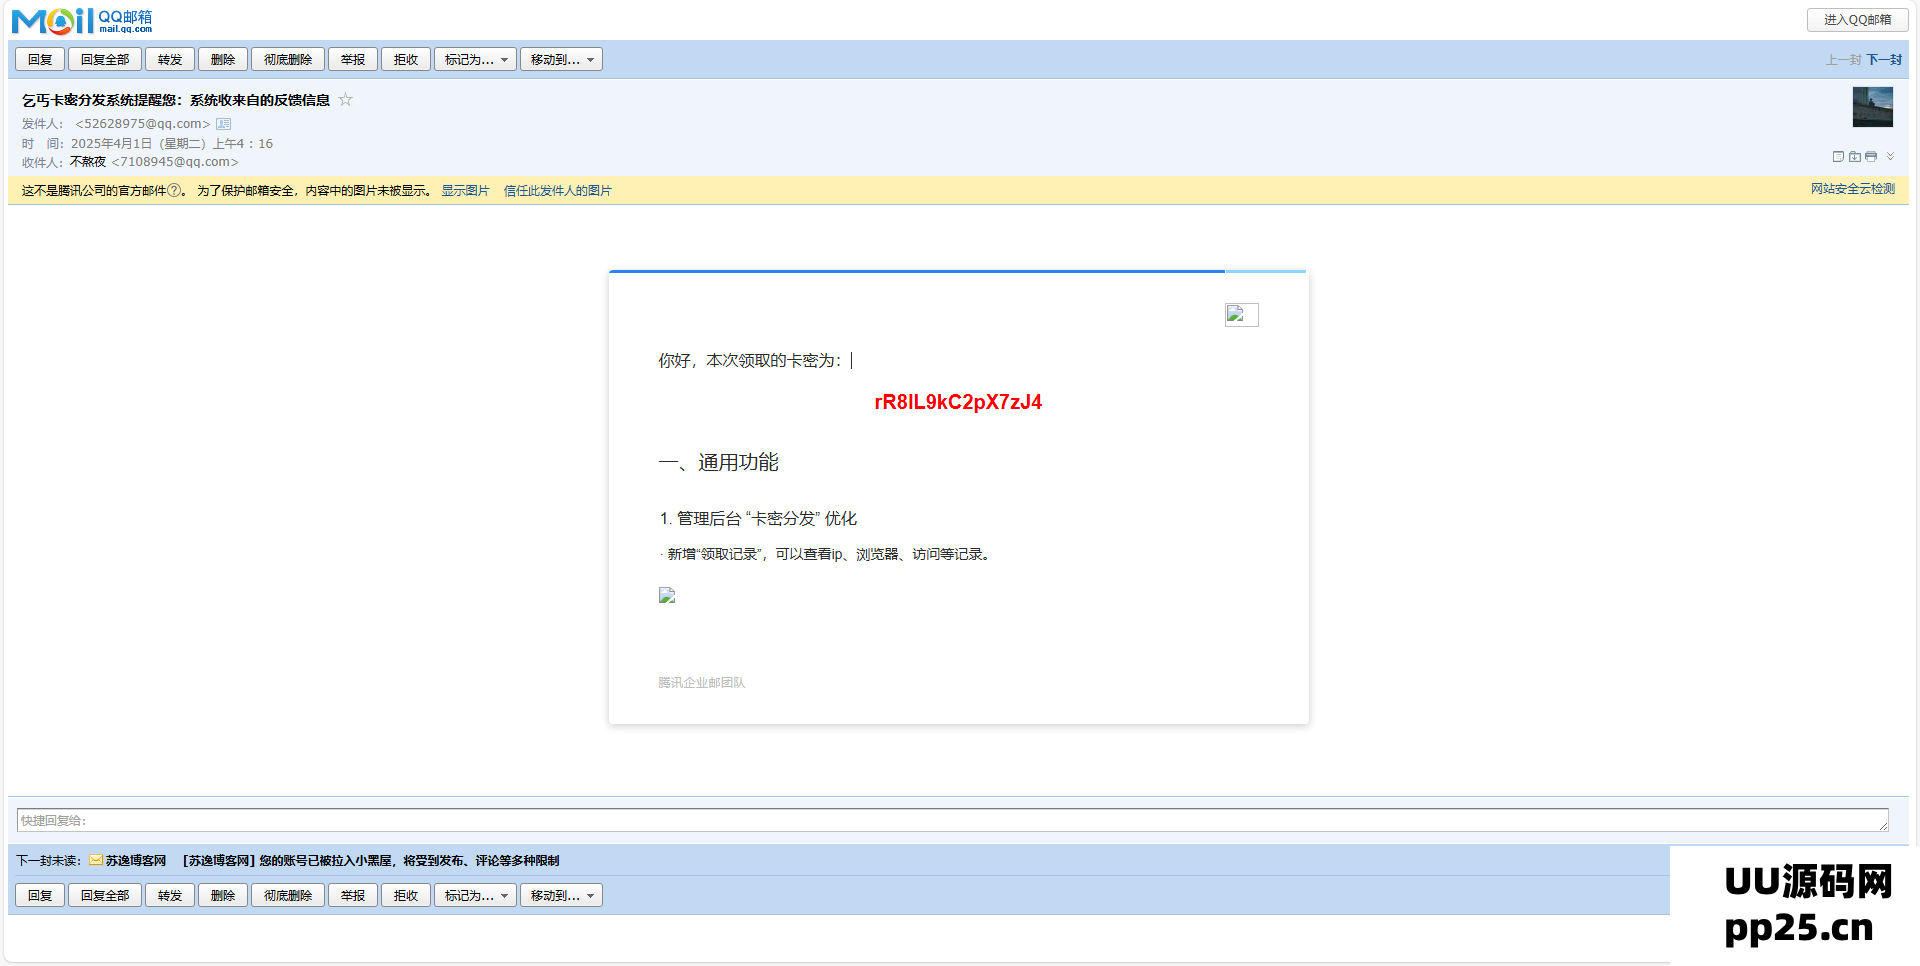Expand message details with double chevron
This screenshot has height=966, width=1920.
pyautogui.click(x=1890, y=157)
